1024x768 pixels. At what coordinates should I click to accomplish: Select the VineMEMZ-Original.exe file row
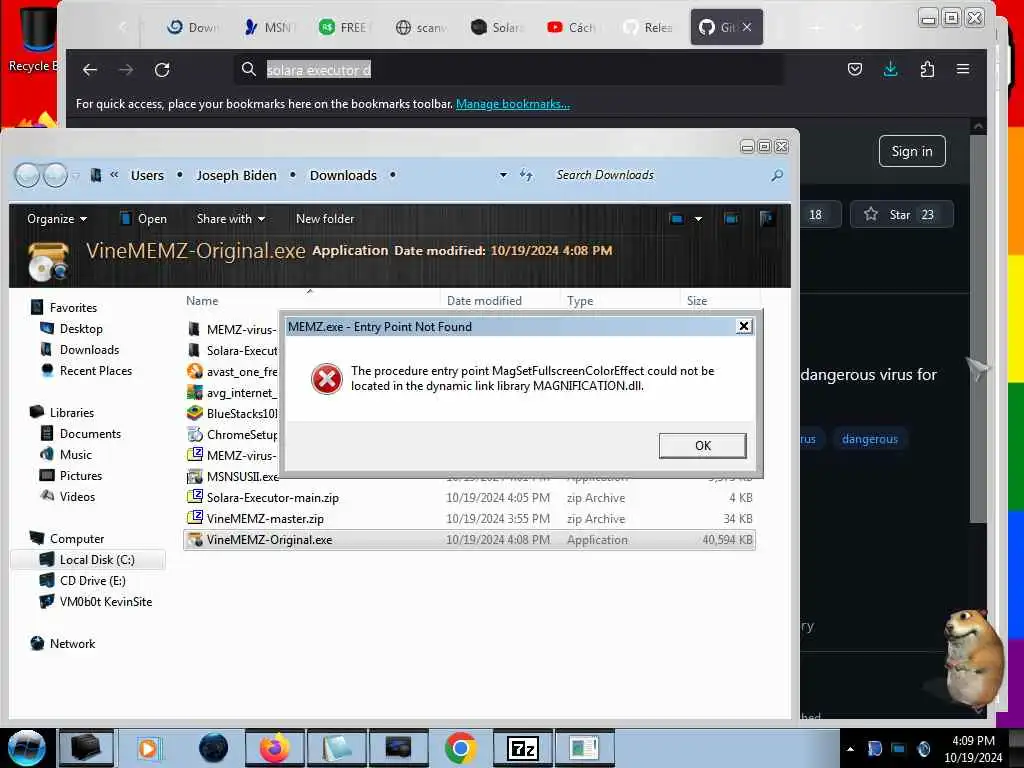pos(470,539)
